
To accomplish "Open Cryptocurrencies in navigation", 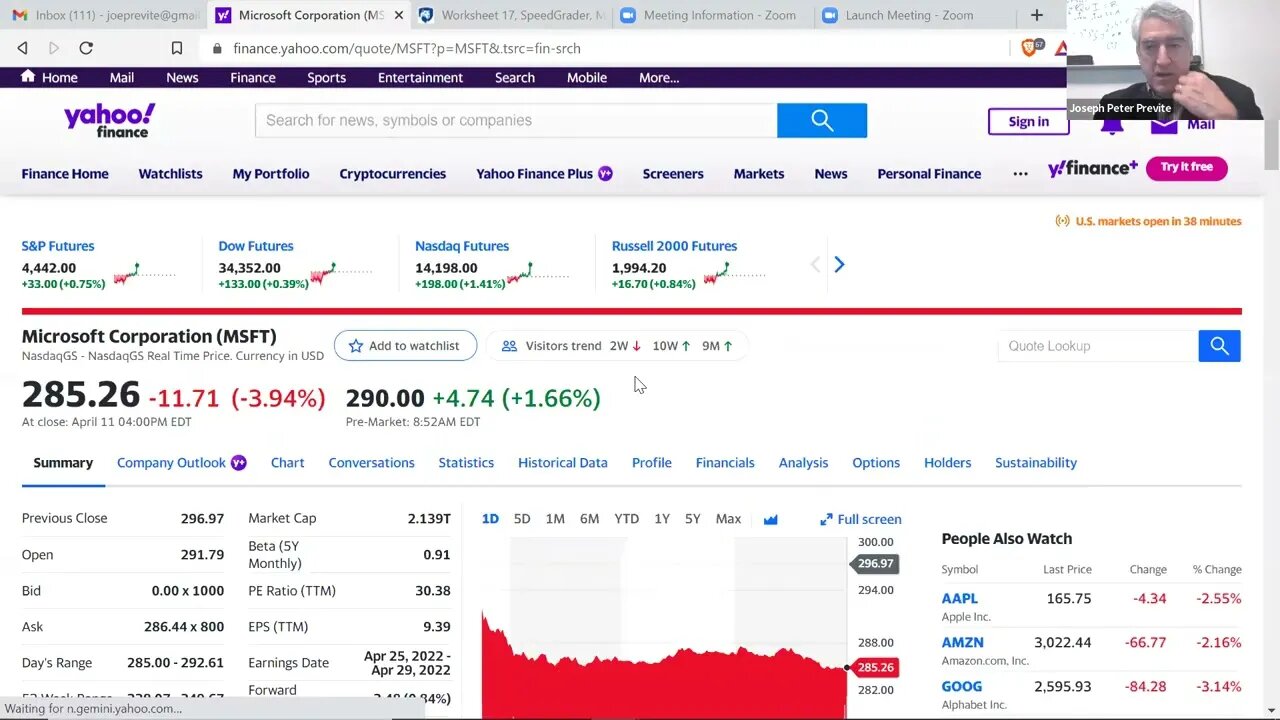I will [x=393, y=174].
